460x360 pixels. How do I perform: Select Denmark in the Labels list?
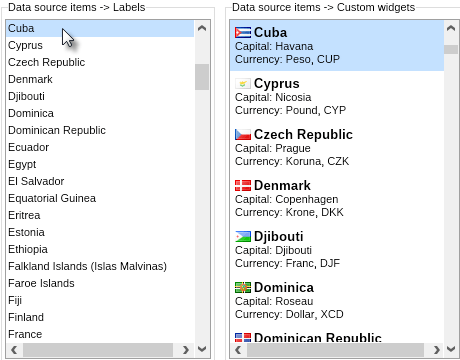coord(100,79)
